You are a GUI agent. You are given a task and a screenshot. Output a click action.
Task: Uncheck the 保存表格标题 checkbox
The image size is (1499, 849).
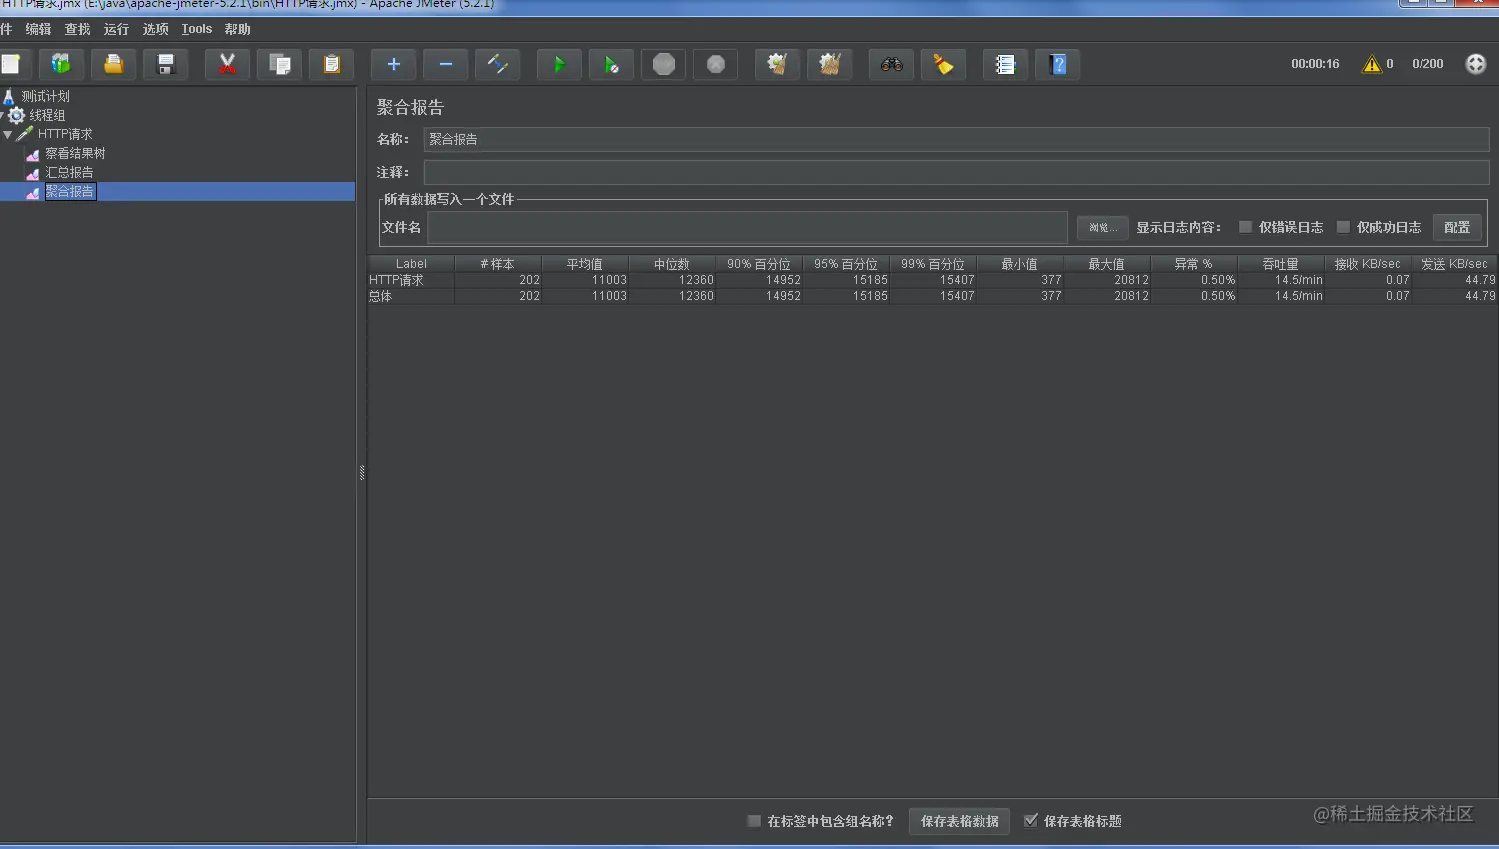[1030, 821]
